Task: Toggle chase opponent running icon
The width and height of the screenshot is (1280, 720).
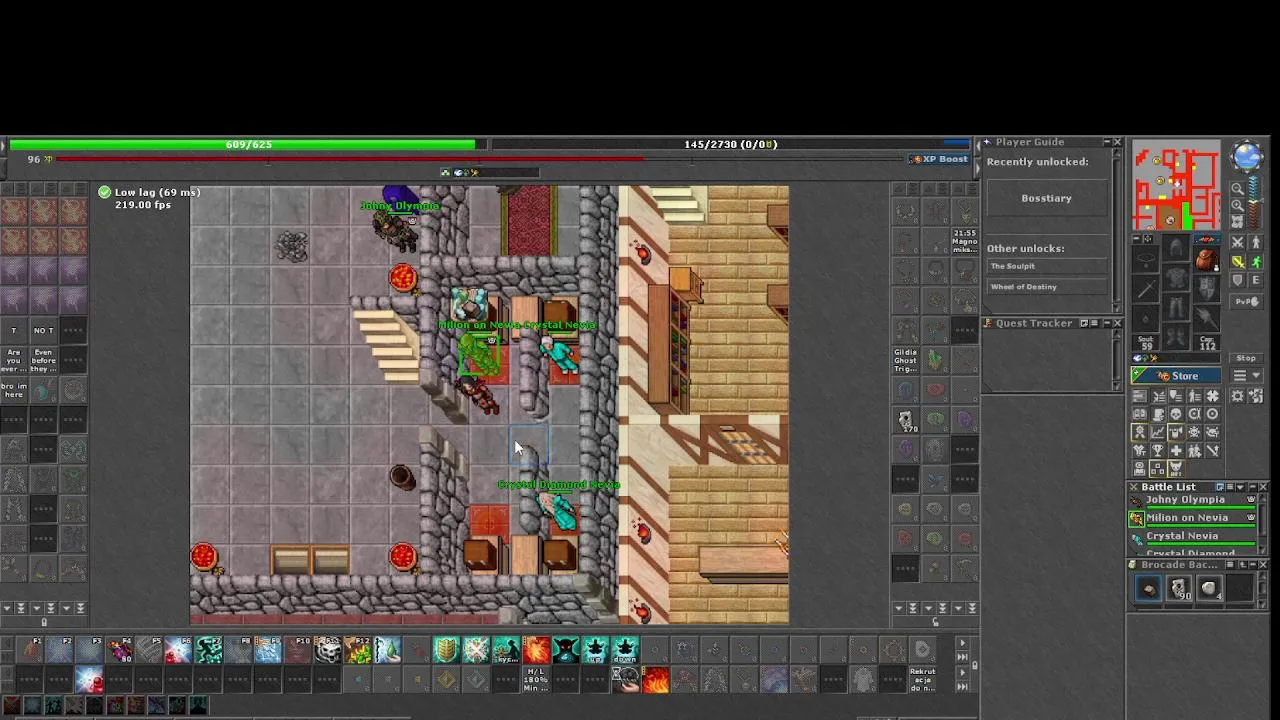Action: point(1255,262)
